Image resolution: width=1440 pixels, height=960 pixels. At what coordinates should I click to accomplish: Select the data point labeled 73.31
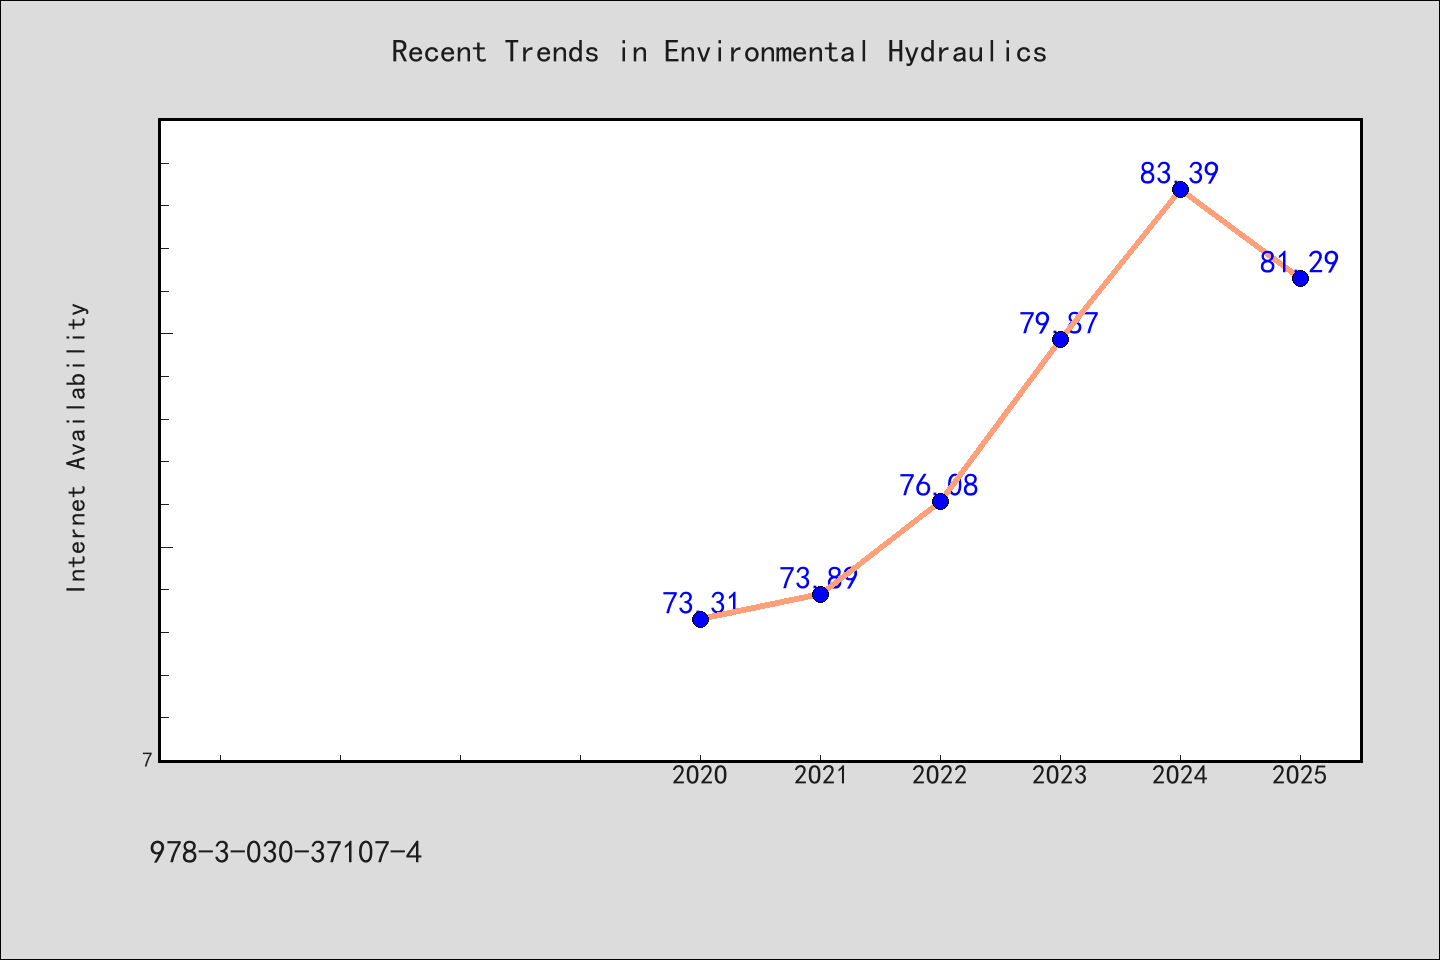pos(700,619)
